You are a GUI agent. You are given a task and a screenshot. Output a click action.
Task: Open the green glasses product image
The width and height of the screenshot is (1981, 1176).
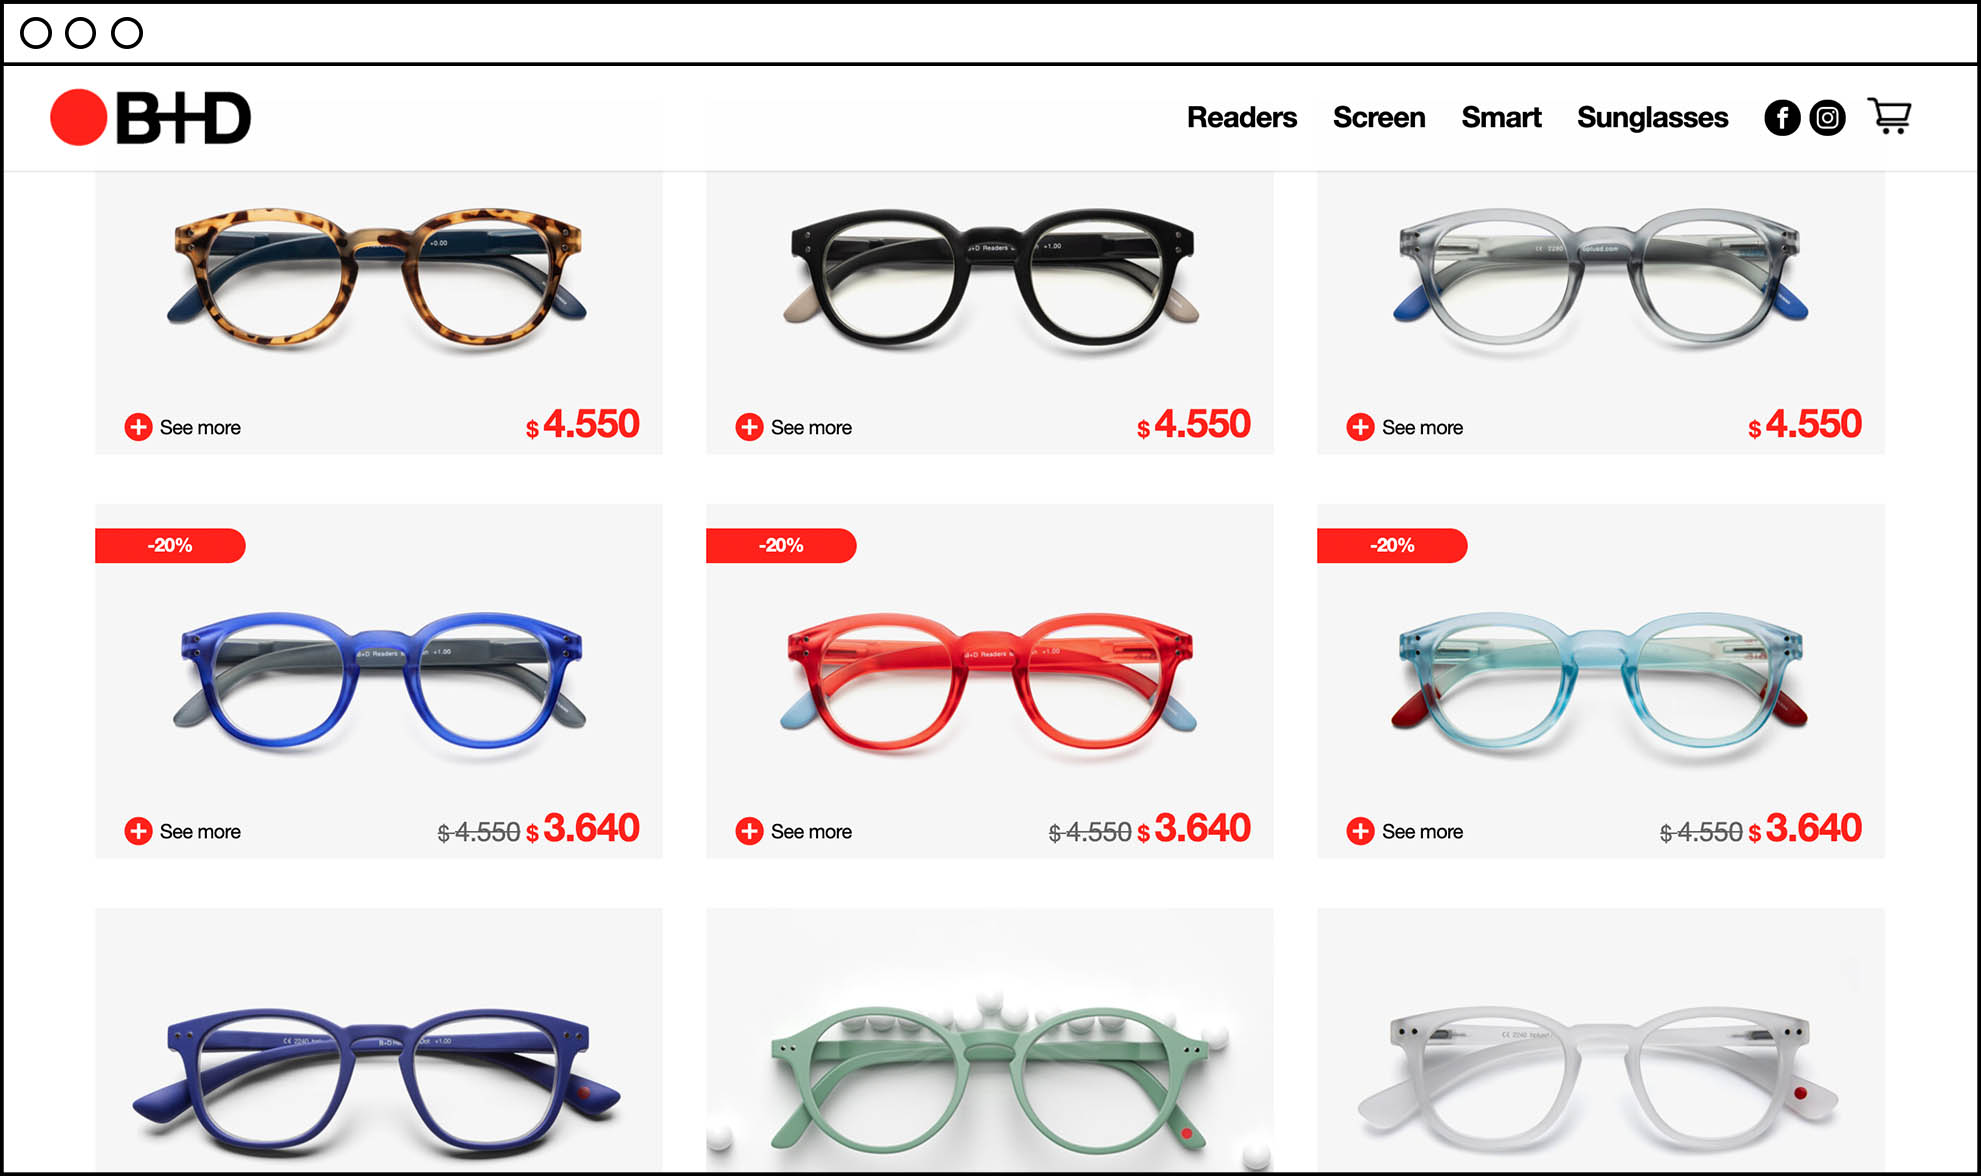[x=988, y=1075]
